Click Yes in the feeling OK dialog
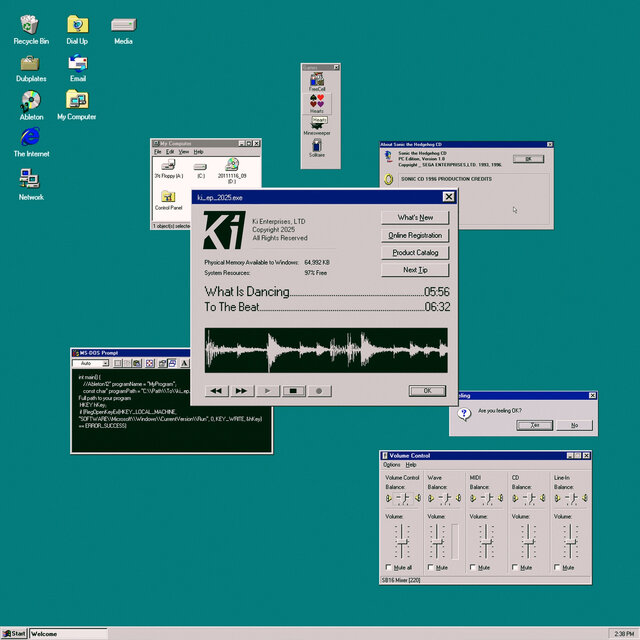Image resolution: width=640 pixels, height=640 pixels. (x=535, y=425)
